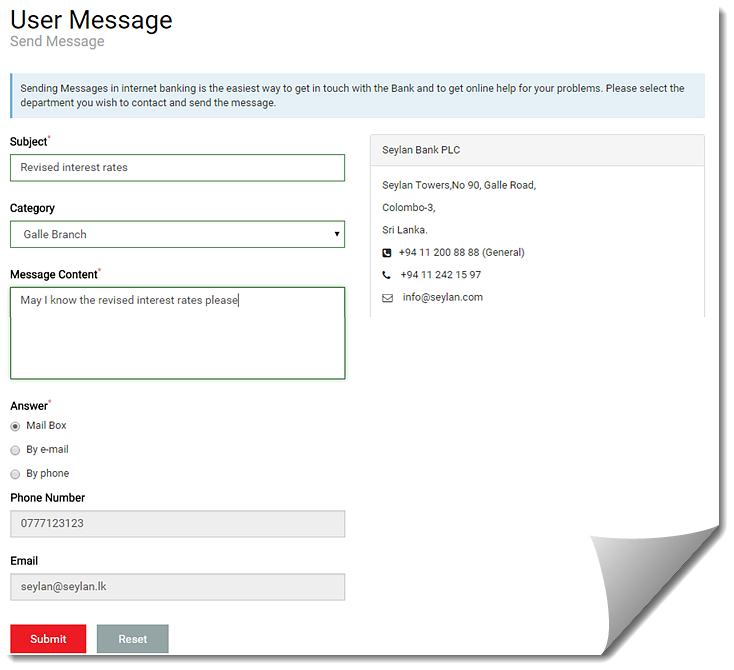The image size is (734, 670).
Task: Click the general phone icon beside +94 11 200 88 88
Action: 387,253
